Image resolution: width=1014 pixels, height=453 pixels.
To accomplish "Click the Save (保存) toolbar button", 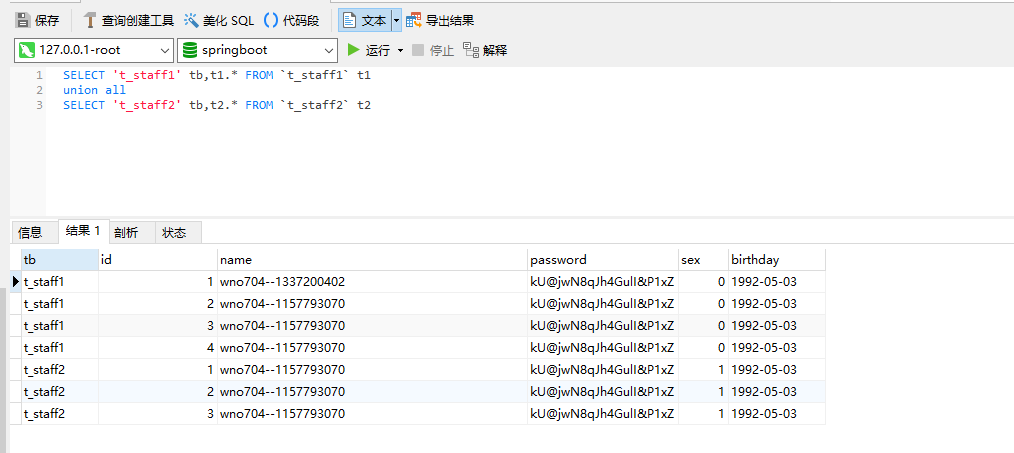I will click(x=38, y=20).
